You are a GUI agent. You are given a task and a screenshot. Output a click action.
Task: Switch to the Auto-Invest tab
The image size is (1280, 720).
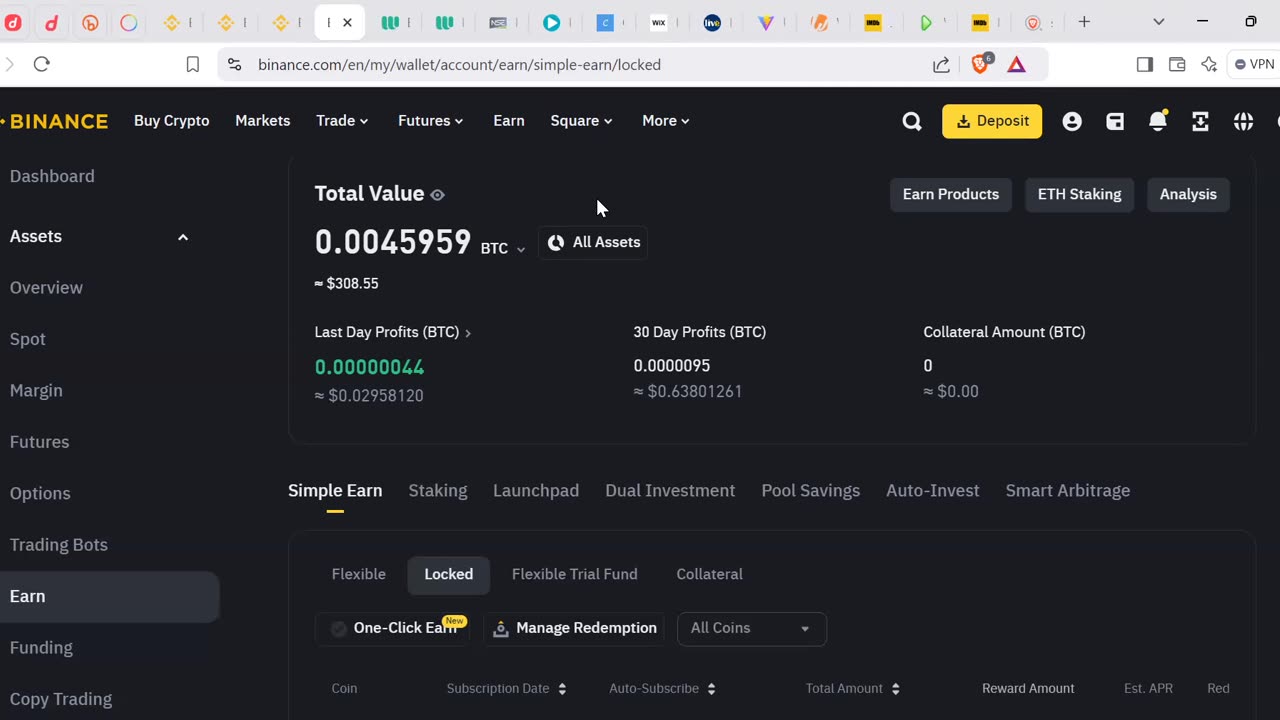[x=933, y=491]
